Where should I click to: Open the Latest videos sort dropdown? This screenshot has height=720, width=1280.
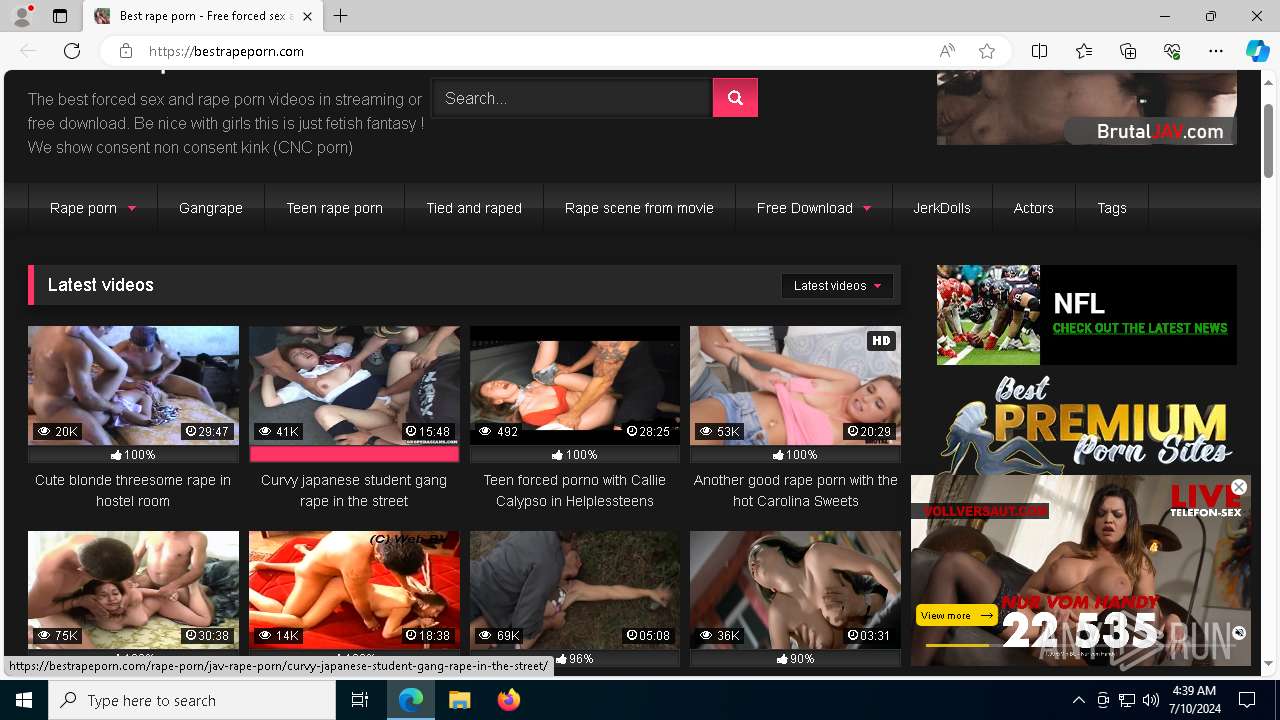(837, 286)
